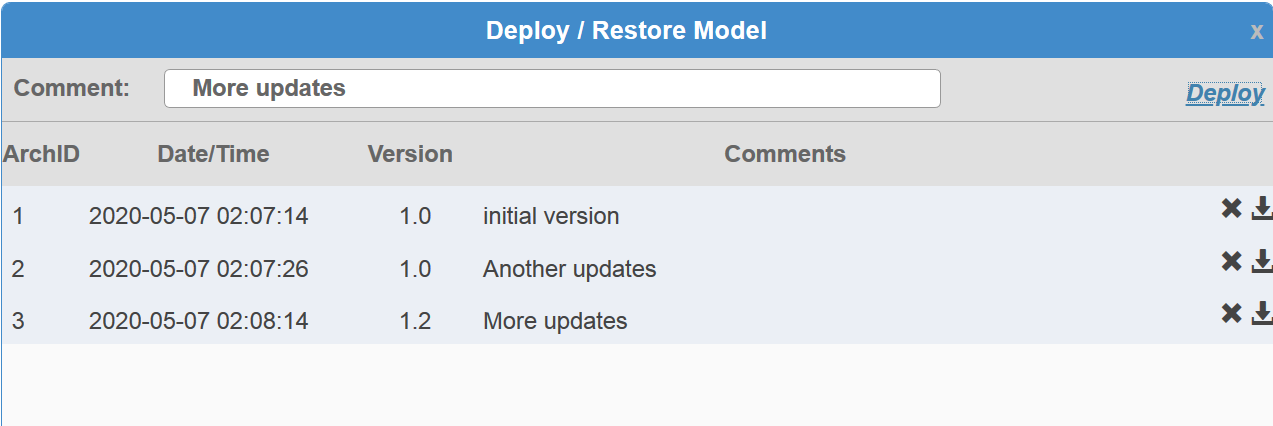Close the Deploy / Restore Model dialog
Screen dimensions: 1273x426
point(1257,32)
